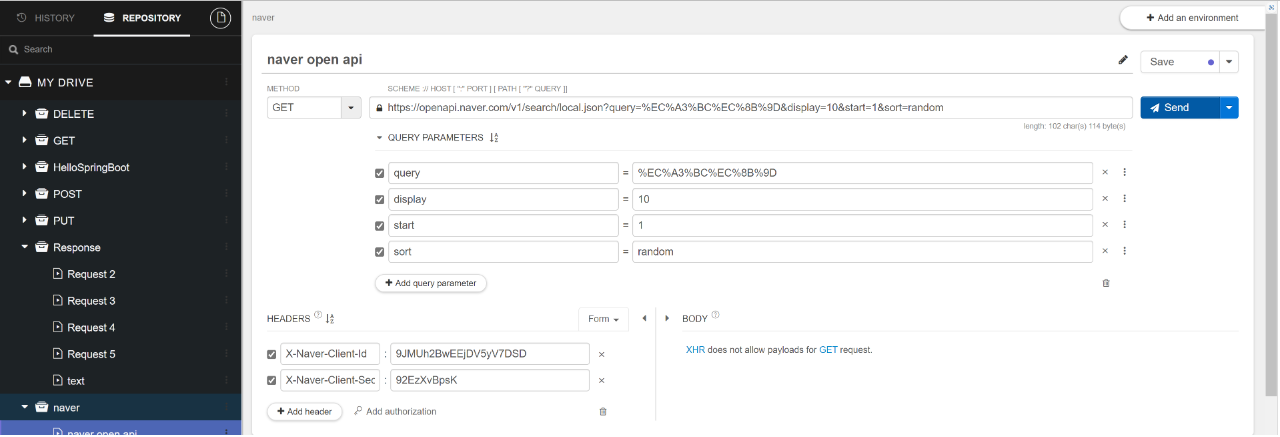Toggle the query parameter checkbox

(x=379, y=173)
